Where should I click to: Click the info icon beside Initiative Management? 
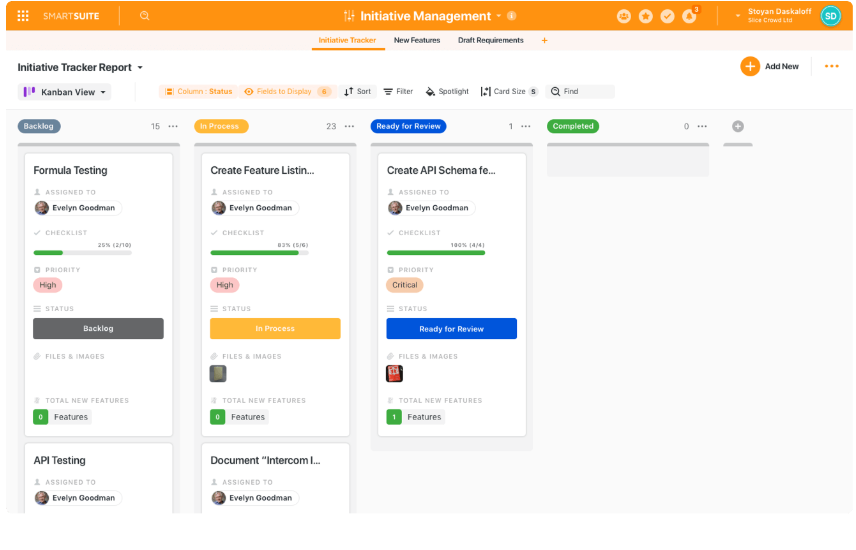click(x=512, y=16)
